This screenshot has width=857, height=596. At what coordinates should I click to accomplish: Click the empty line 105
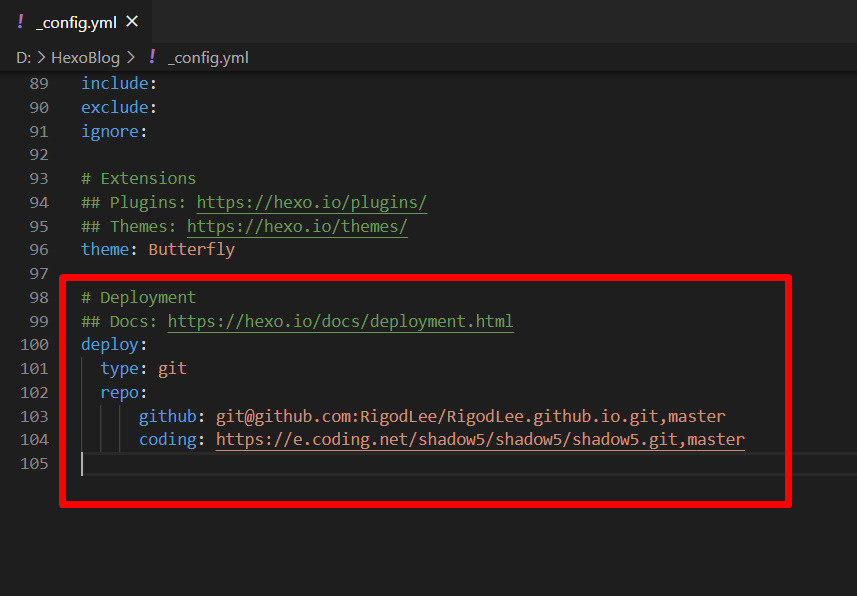469,464
